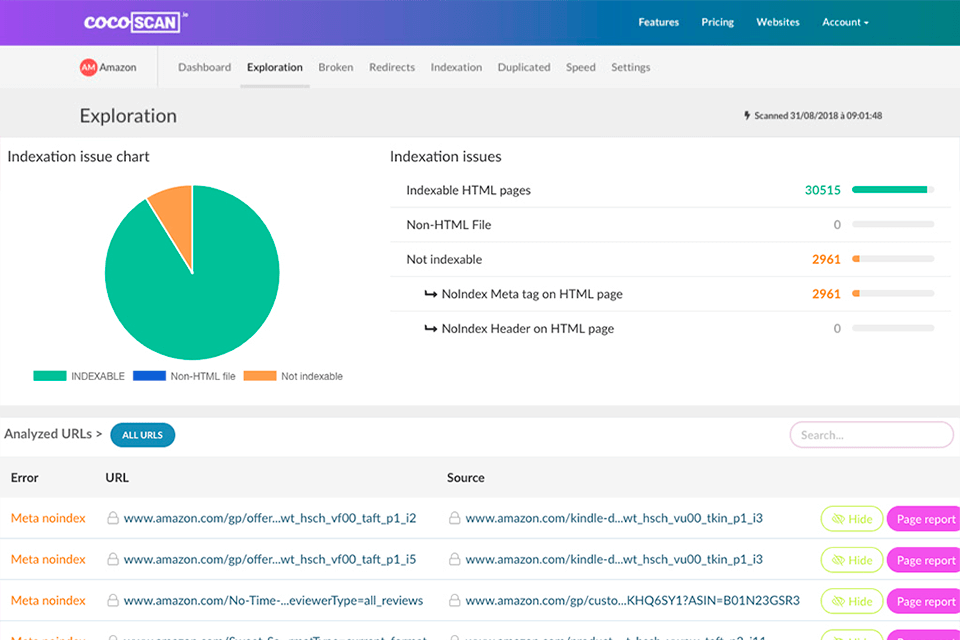Switch to the Duplicated tab
960x640 pixels.
pos(524,67)
